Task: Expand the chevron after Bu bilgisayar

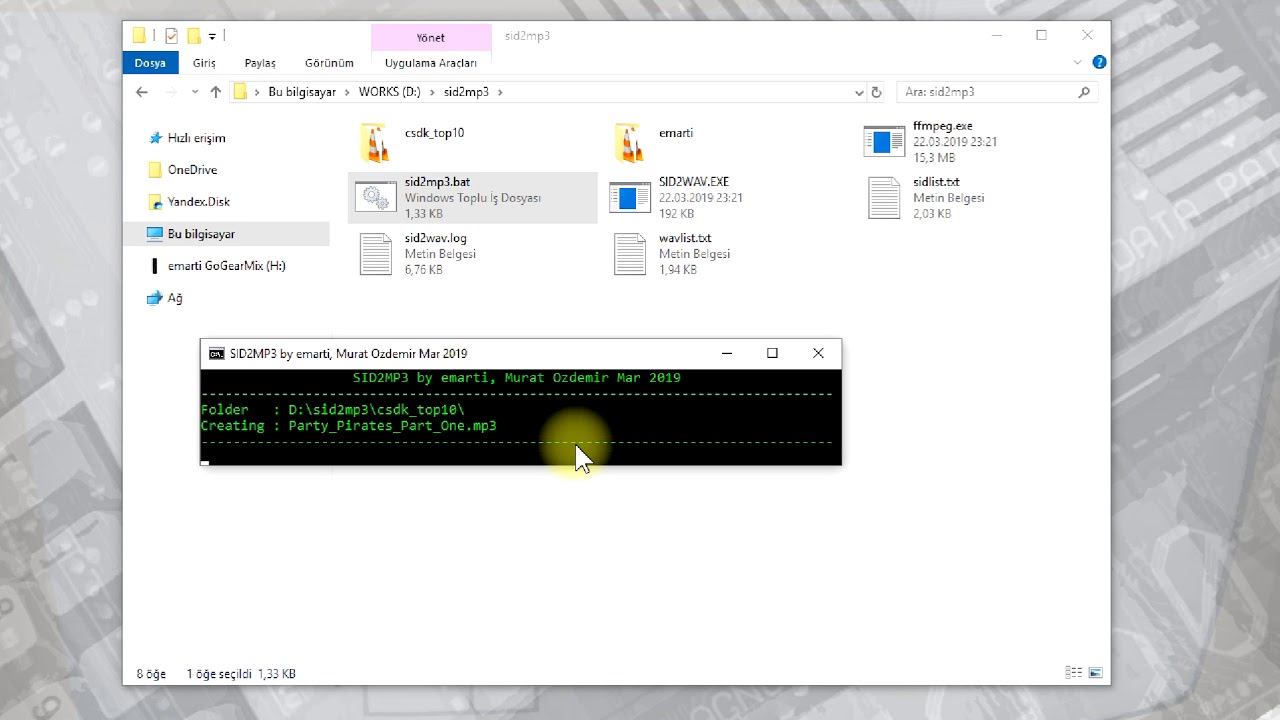Action: (x=347, y=92)
